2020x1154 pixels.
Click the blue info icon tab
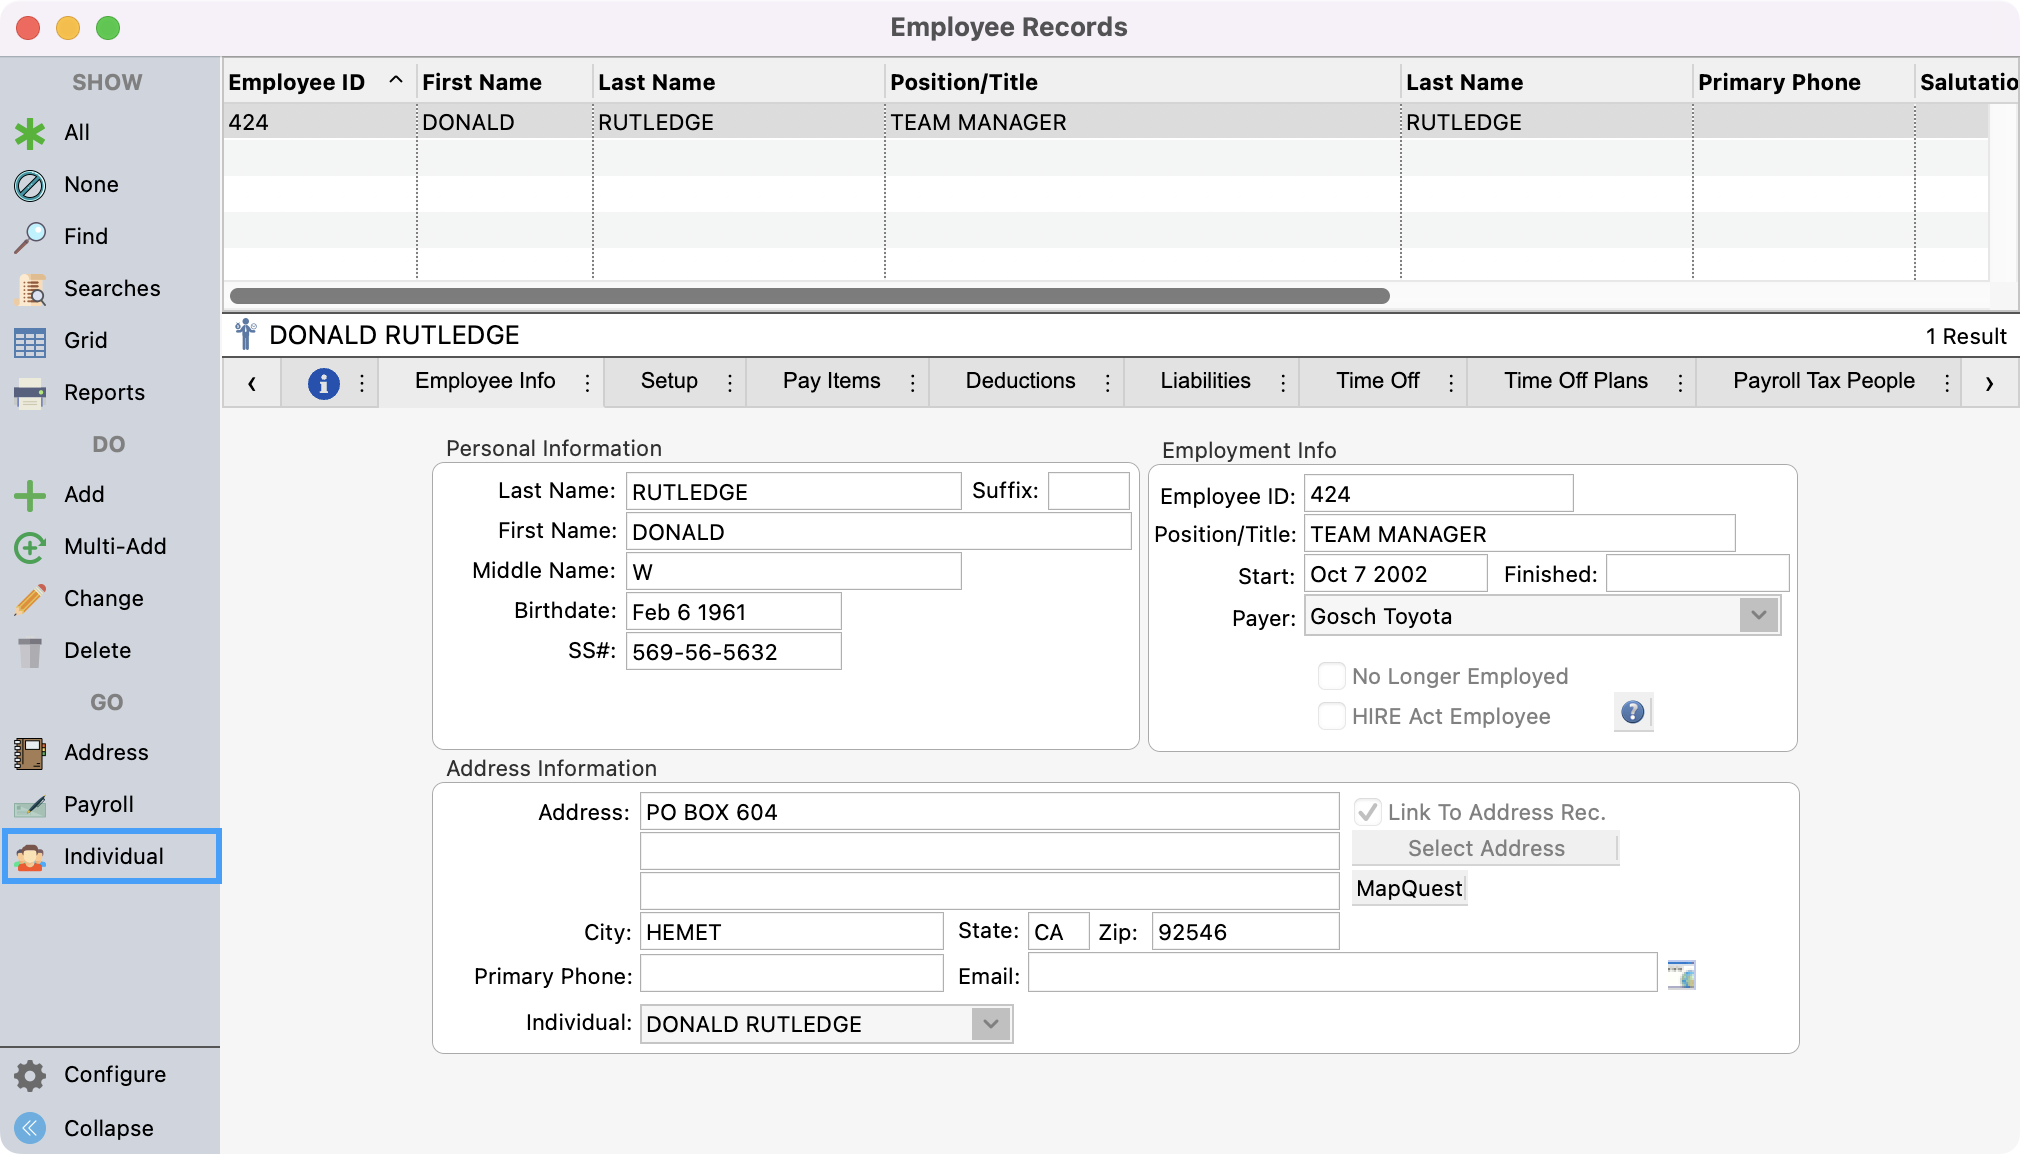coord(323,382)
